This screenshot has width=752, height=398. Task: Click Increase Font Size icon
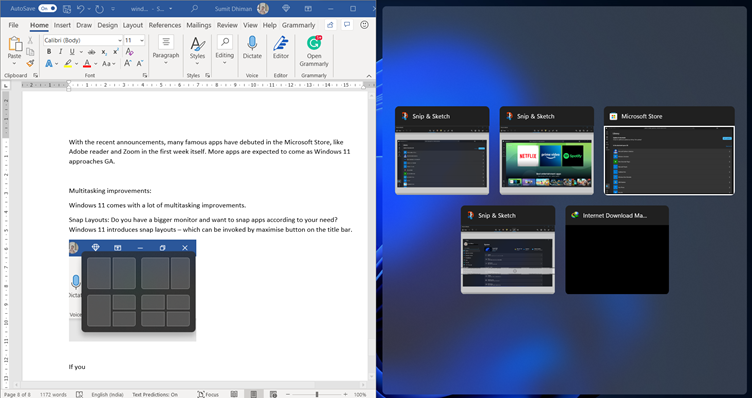[128, 63]
